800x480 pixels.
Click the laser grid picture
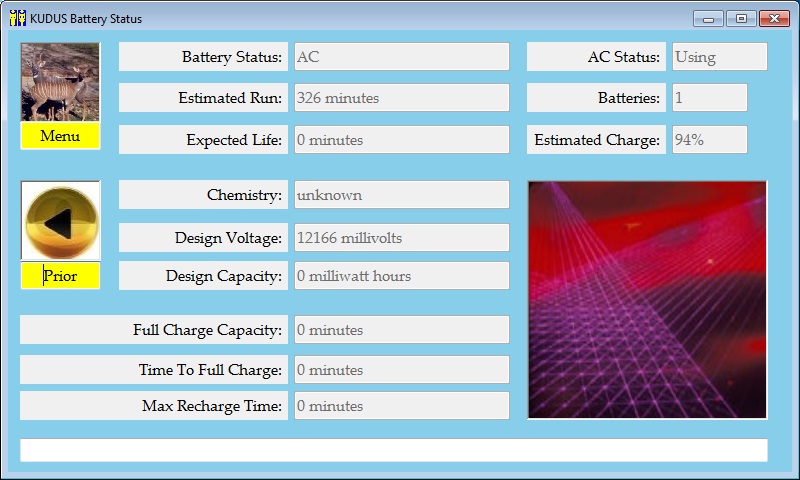[647, 300]
